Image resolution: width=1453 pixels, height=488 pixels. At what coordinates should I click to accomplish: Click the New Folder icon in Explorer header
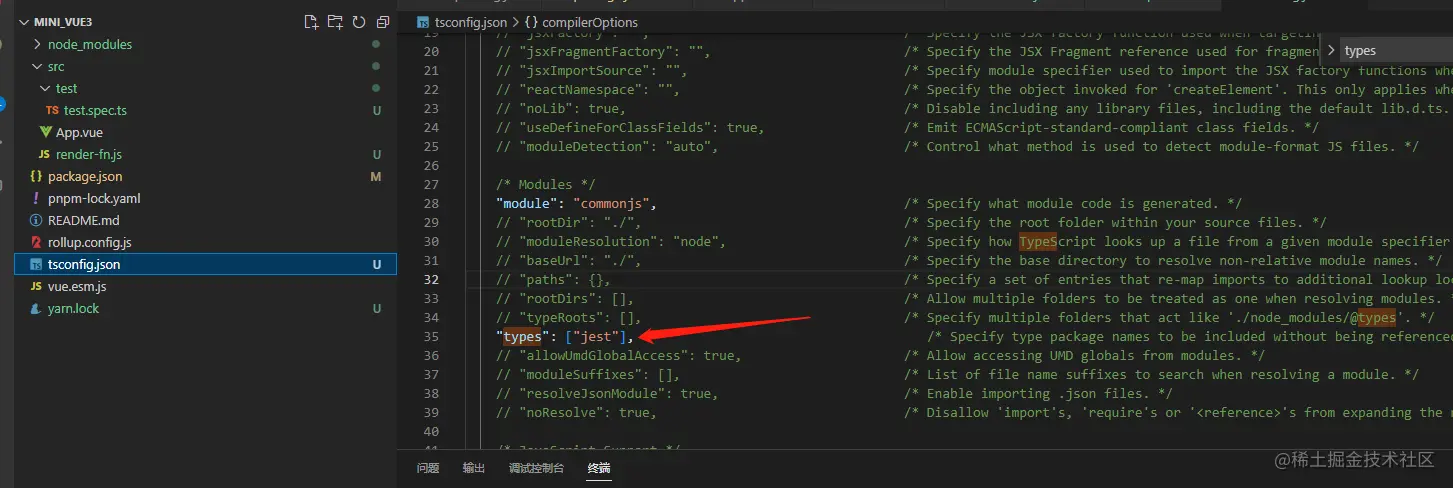[x=335, y=22]
